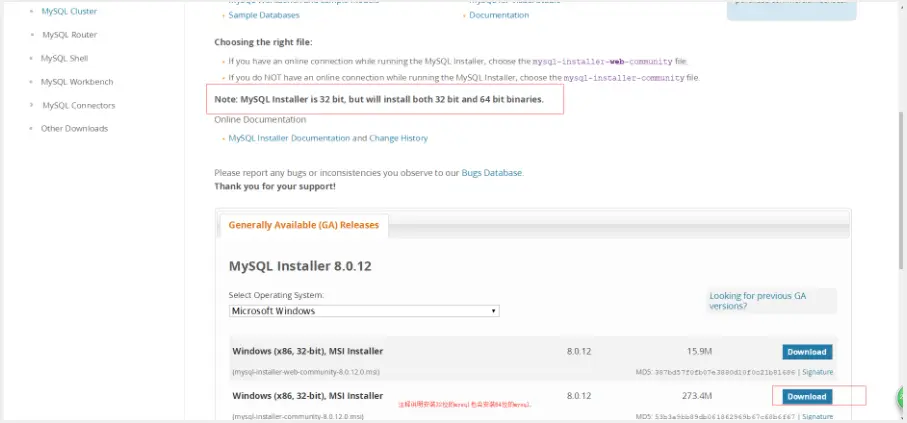Select the mysql-installer-community-8.0.12.0.msi filename

pyautogui.click(x=298, y=417)
